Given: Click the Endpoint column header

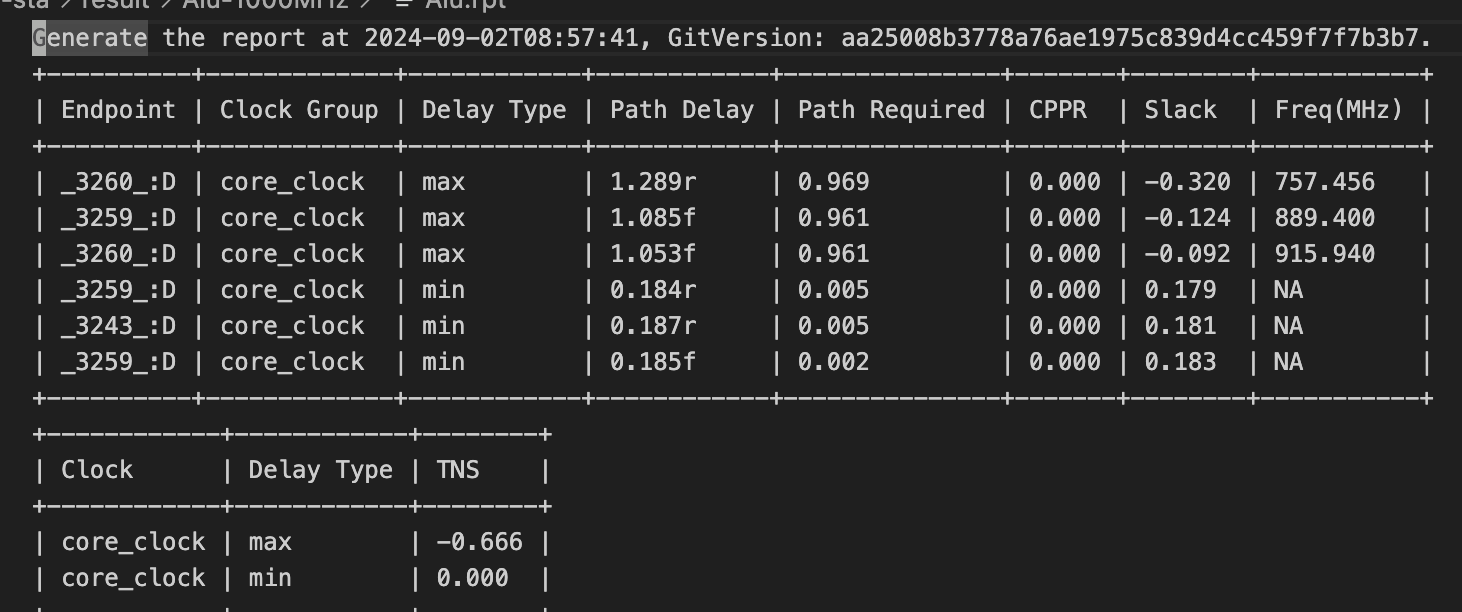Looking at the screenshot, I should pyautogui.click(x=118, y=110).
